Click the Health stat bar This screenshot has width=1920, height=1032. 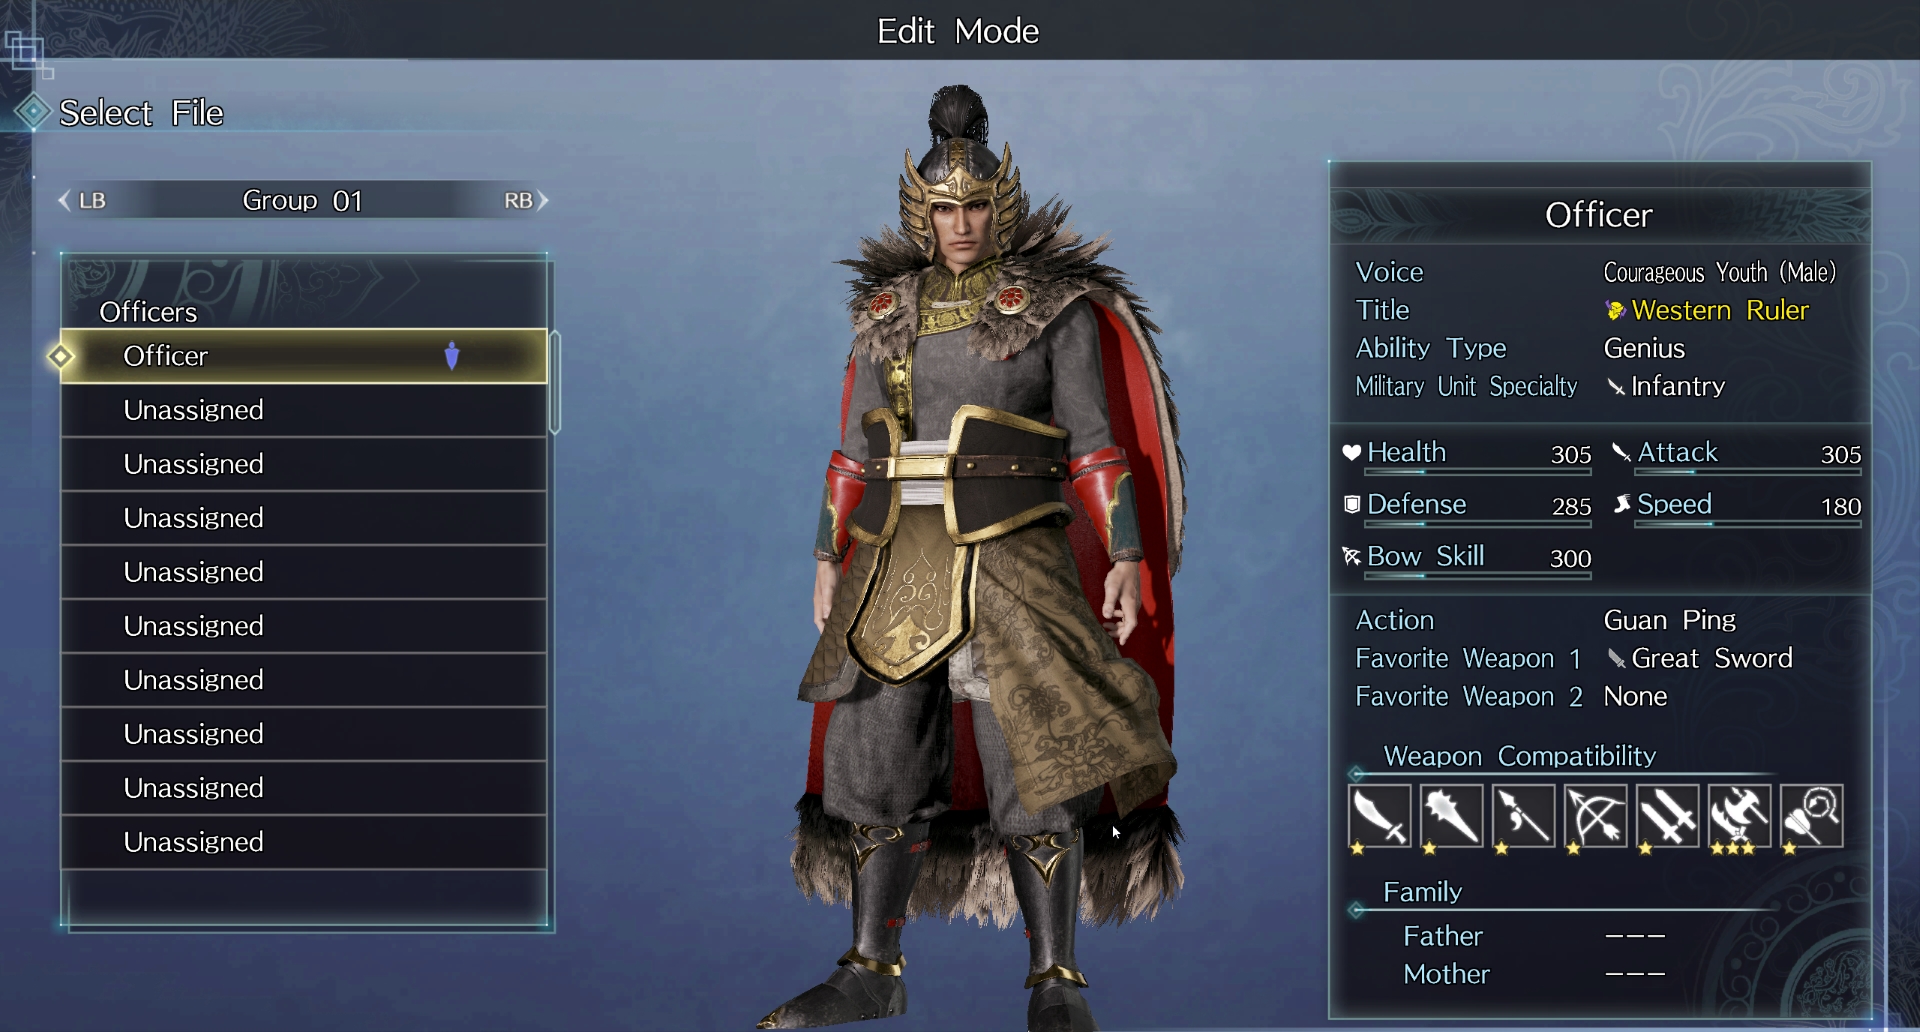pos(1478,472)
